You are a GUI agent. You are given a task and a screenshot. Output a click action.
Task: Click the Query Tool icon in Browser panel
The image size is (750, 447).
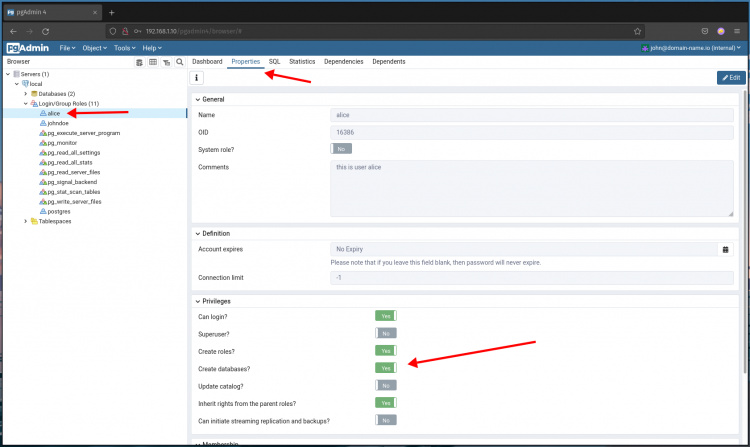[x=140, y=62]
